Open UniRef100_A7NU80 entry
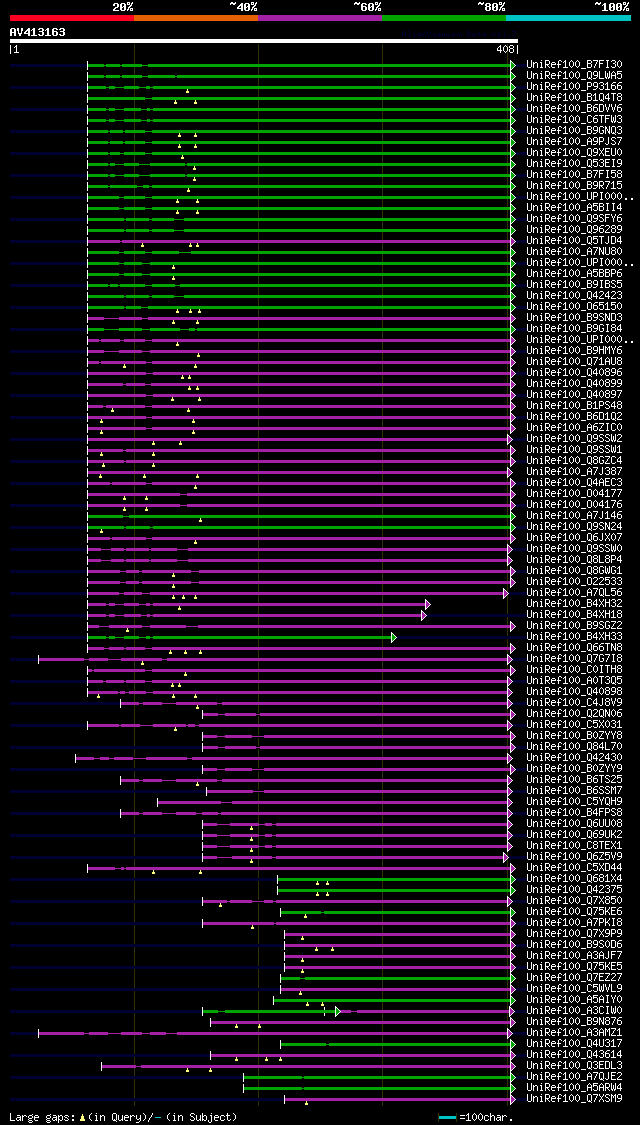 (574, 252)
